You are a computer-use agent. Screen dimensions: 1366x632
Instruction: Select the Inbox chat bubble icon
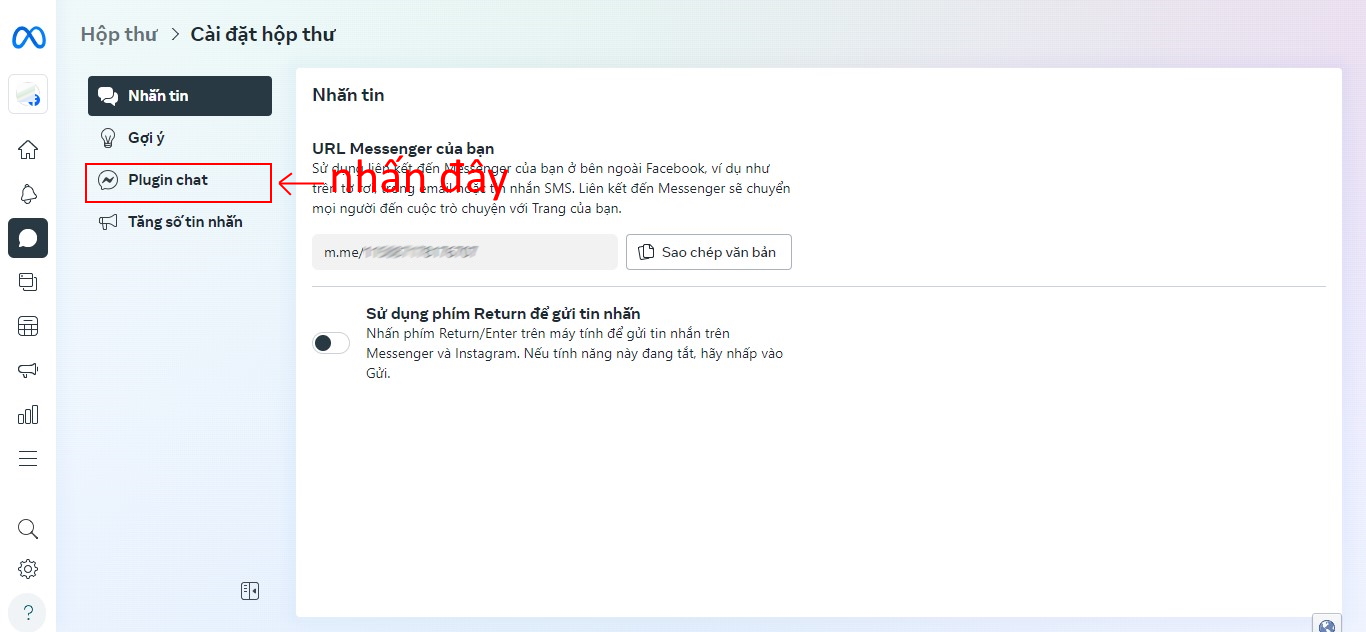(28, 238)
